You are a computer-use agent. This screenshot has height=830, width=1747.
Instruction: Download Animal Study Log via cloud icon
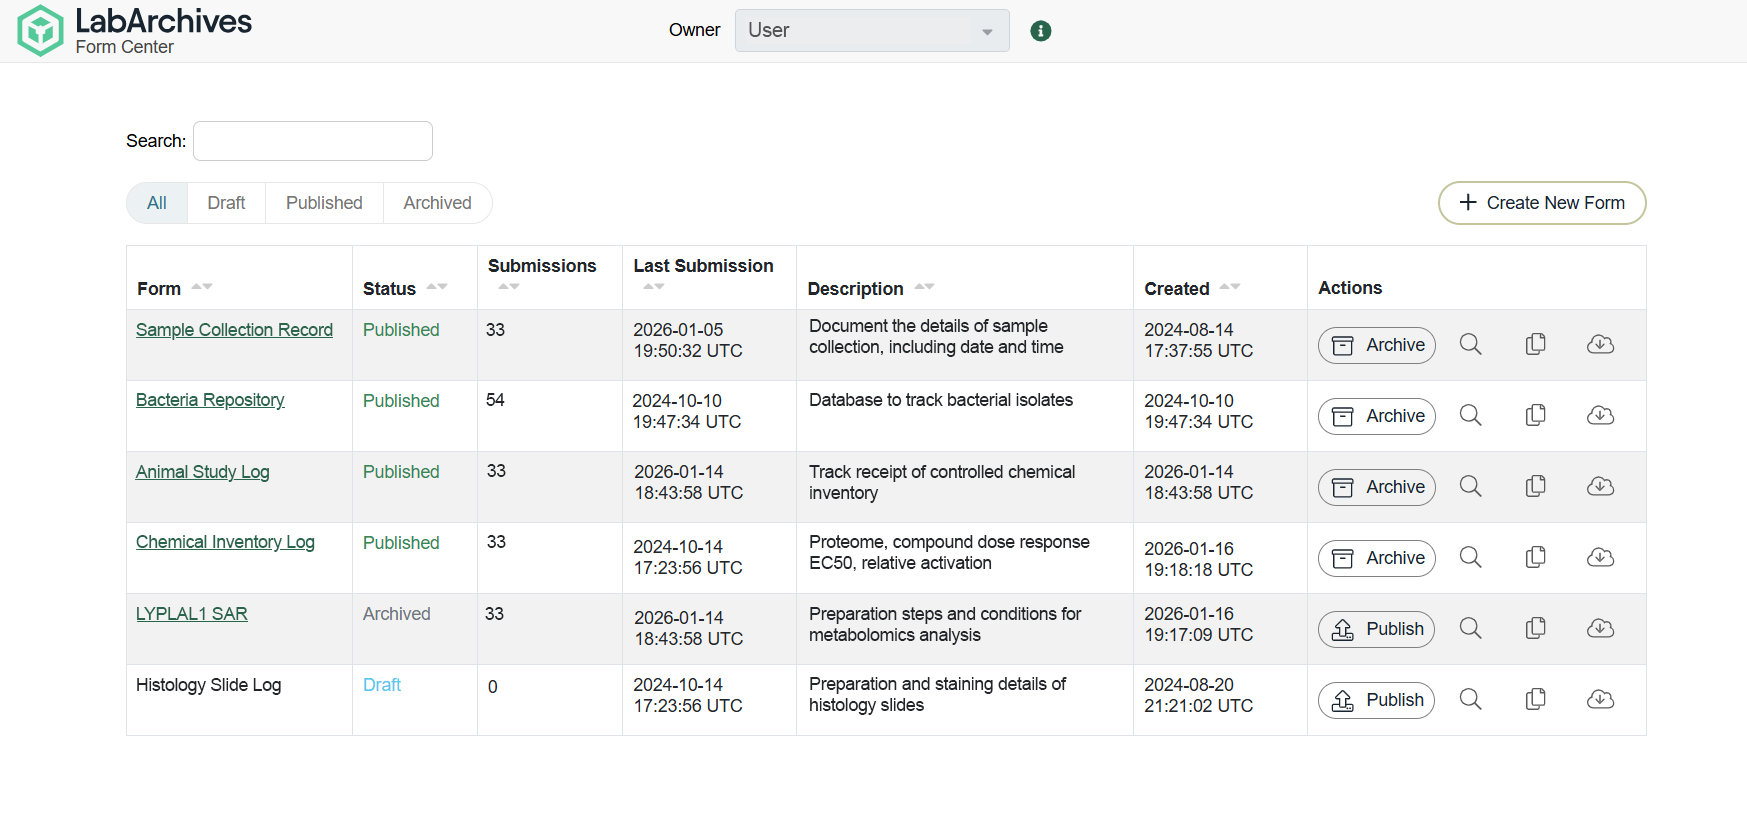(1600, 486)
